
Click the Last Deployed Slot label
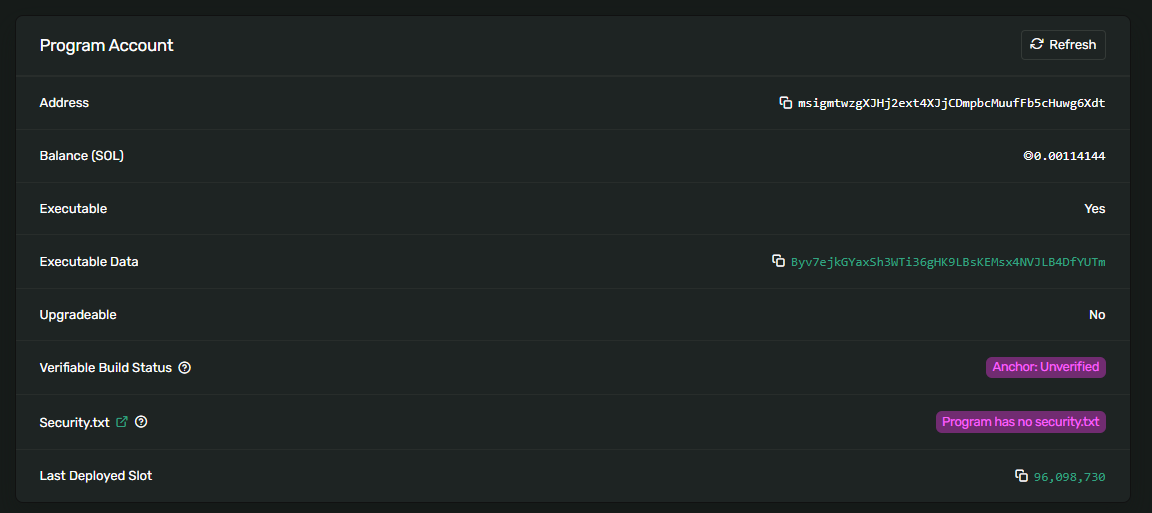coord(96,476)
